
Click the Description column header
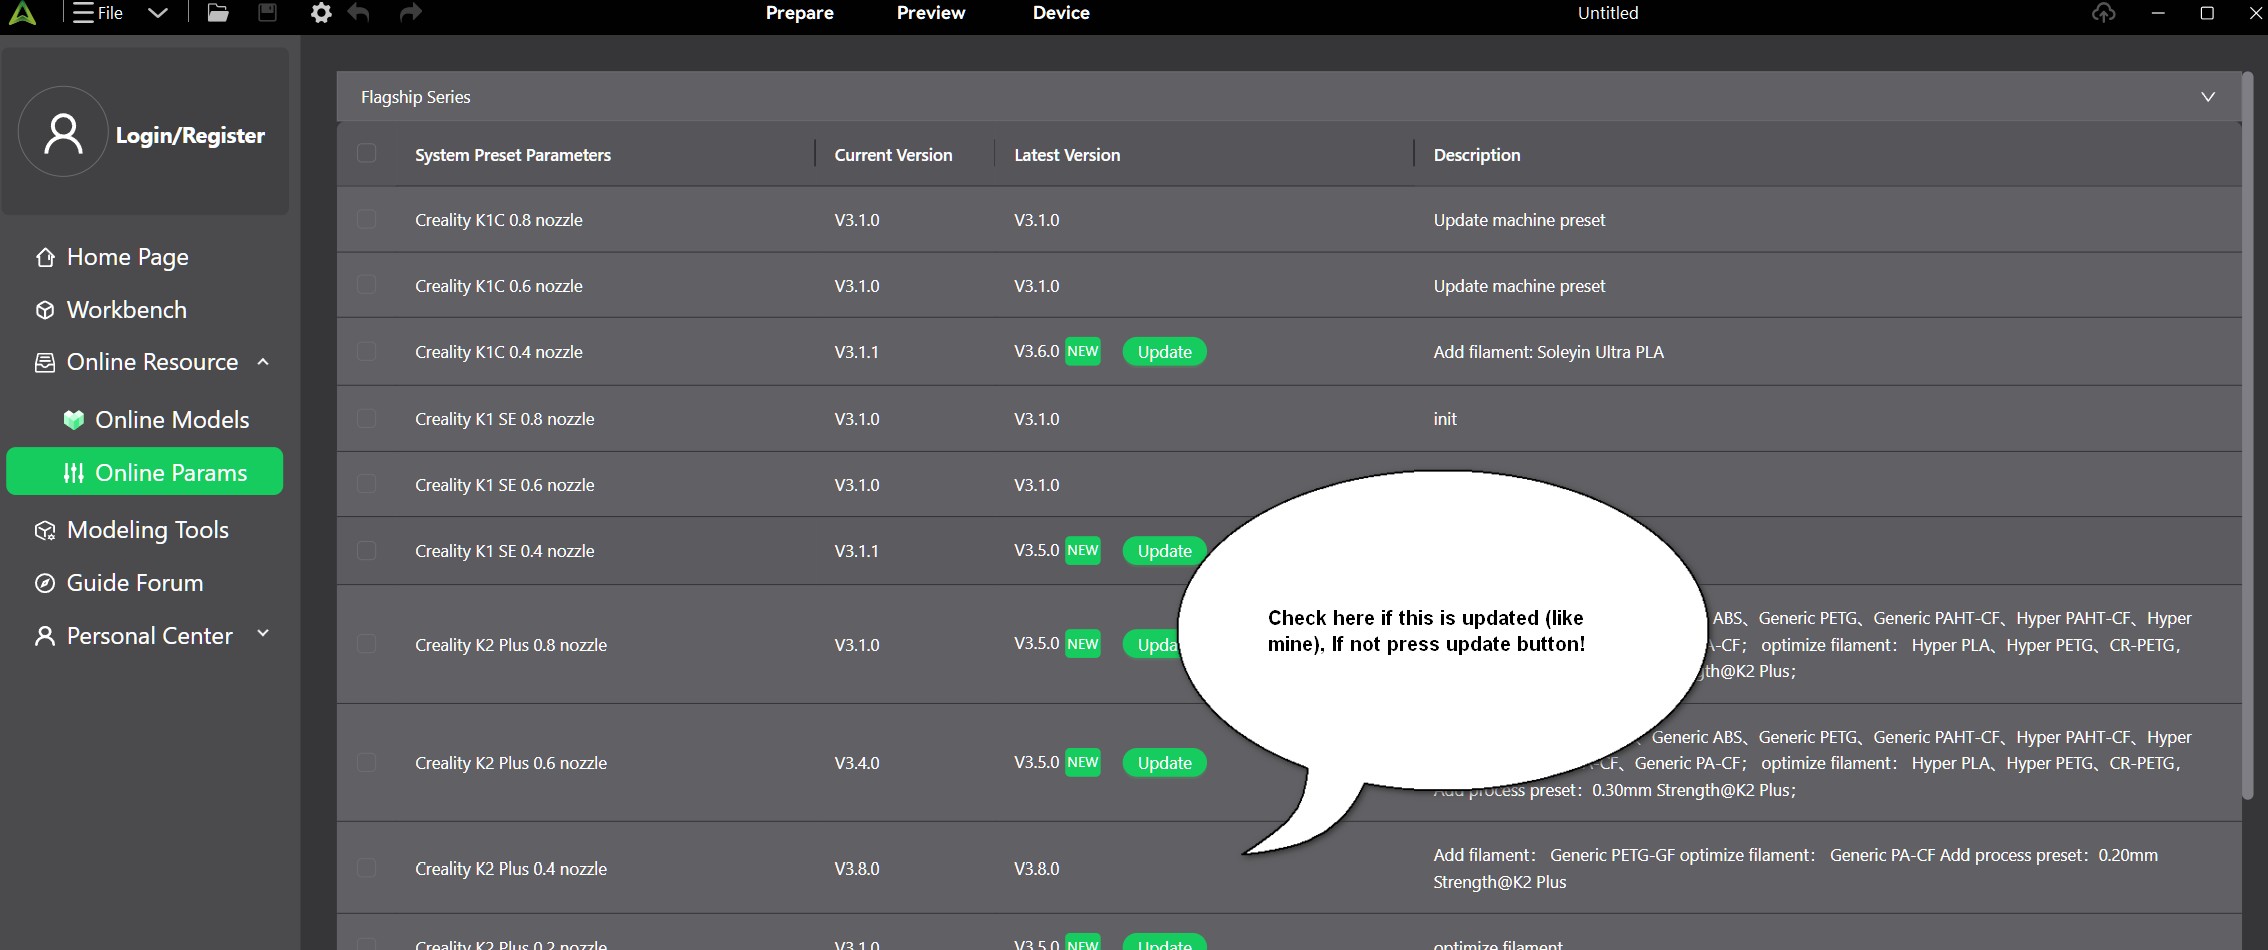pyautogui.click(x=1477, y=155)
